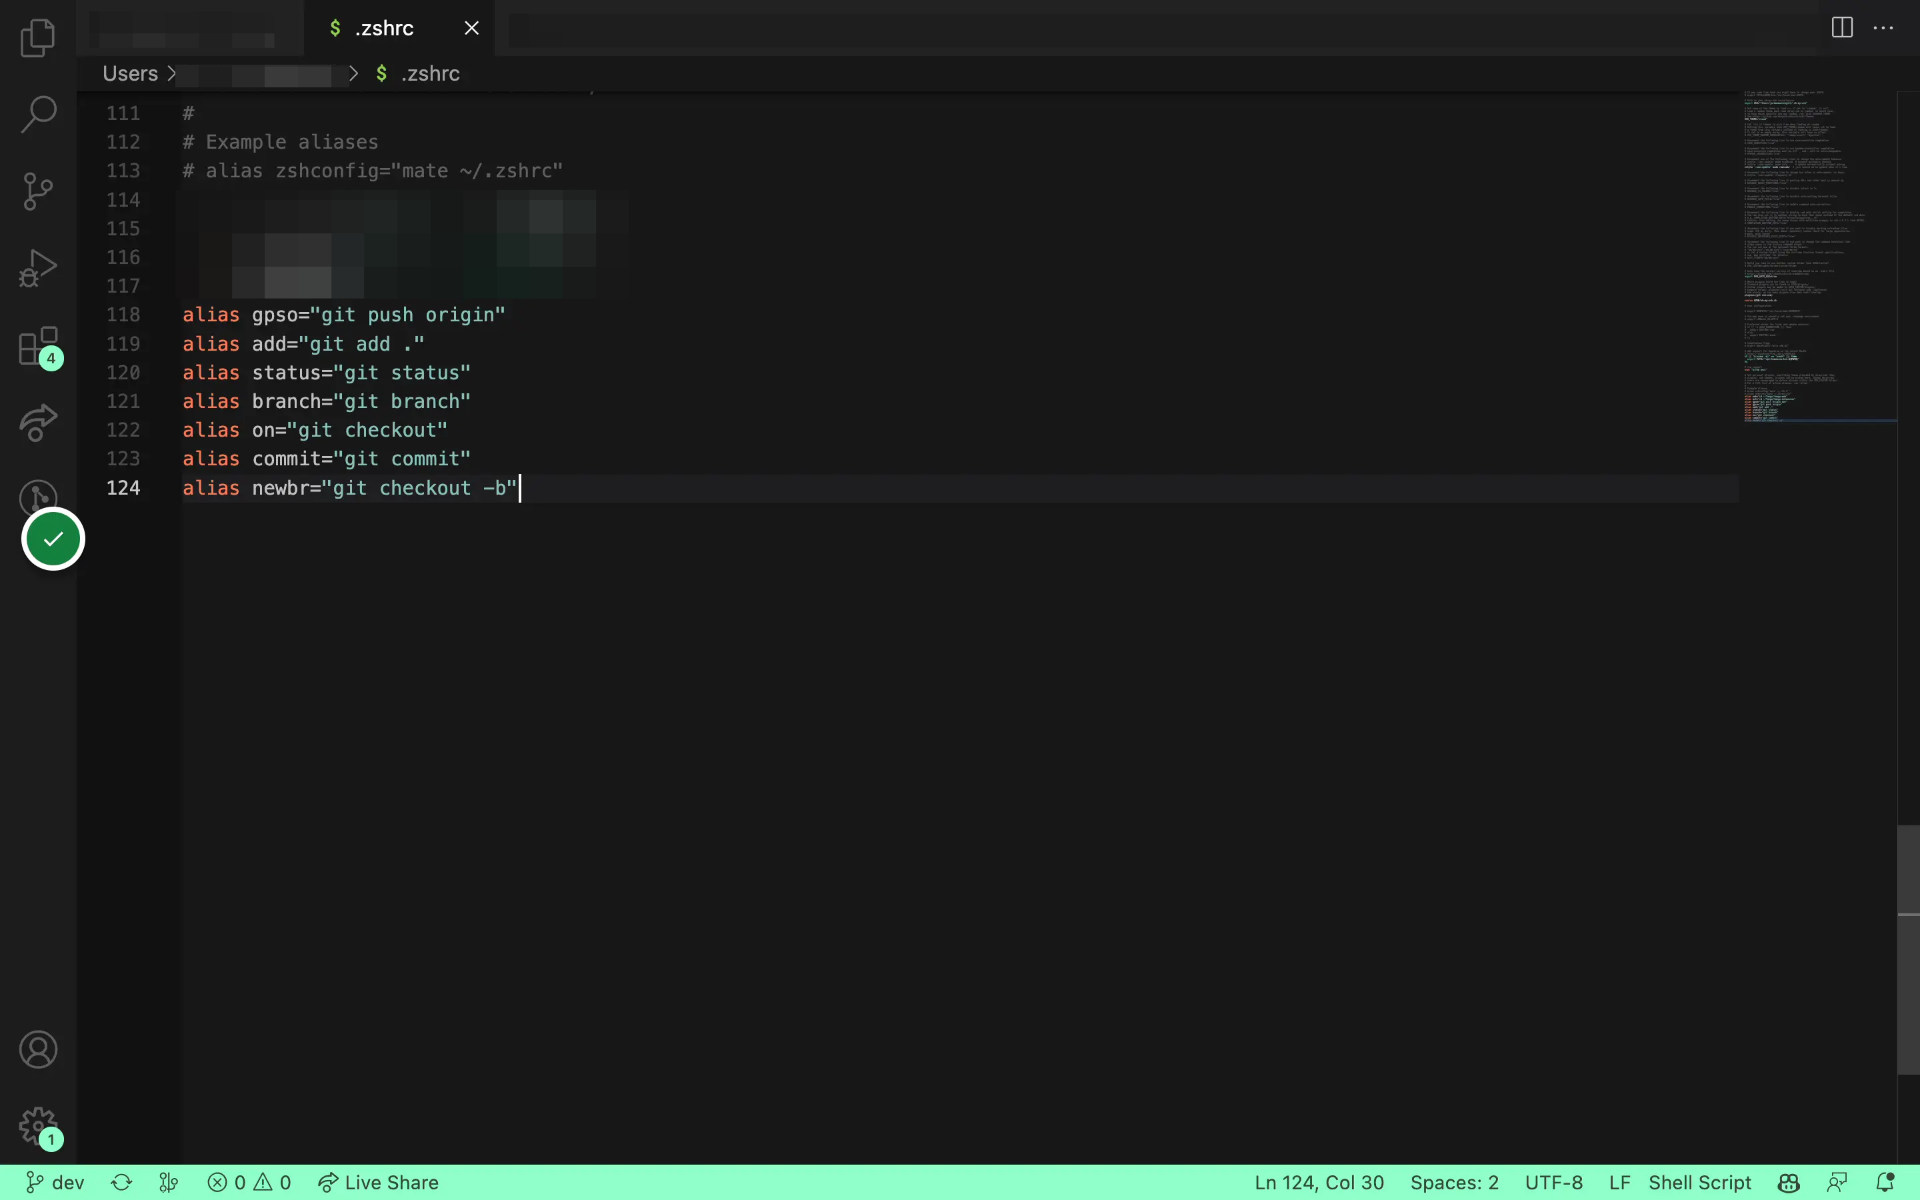
Task: Click the .zshrc breadcrumb segment
Action: pyautogui.click(x=418, y=74)
